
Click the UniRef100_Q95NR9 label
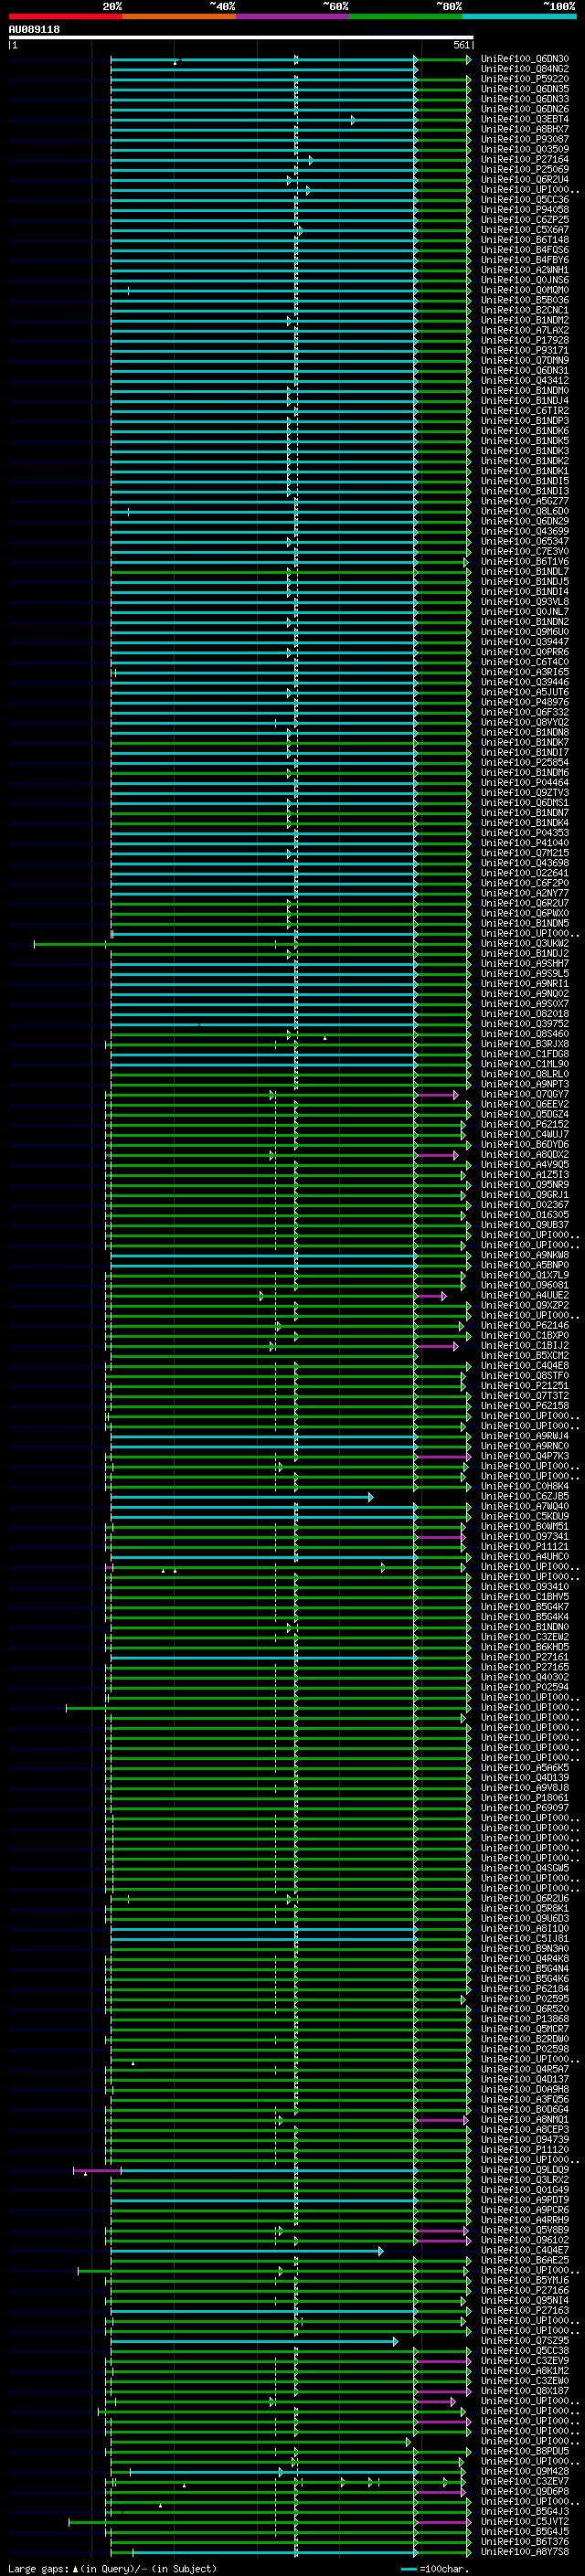pos(524,1185)
